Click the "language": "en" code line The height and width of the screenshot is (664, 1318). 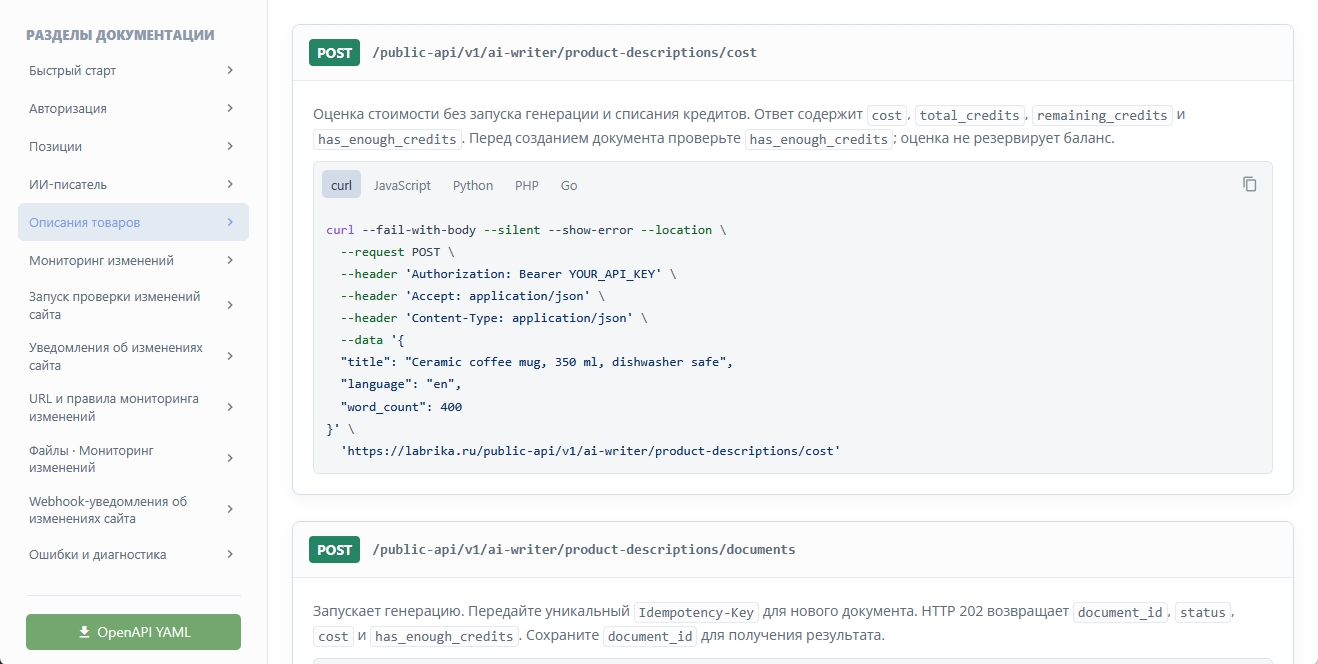coord(402,384)
